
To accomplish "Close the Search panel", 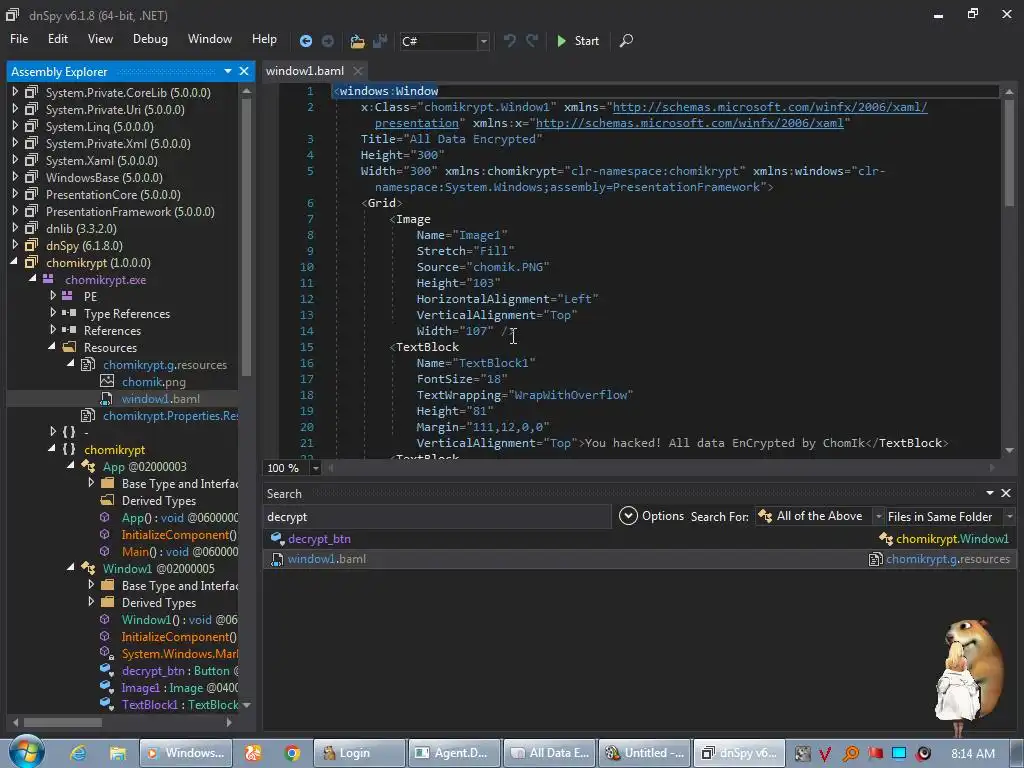I will 1006,493.
